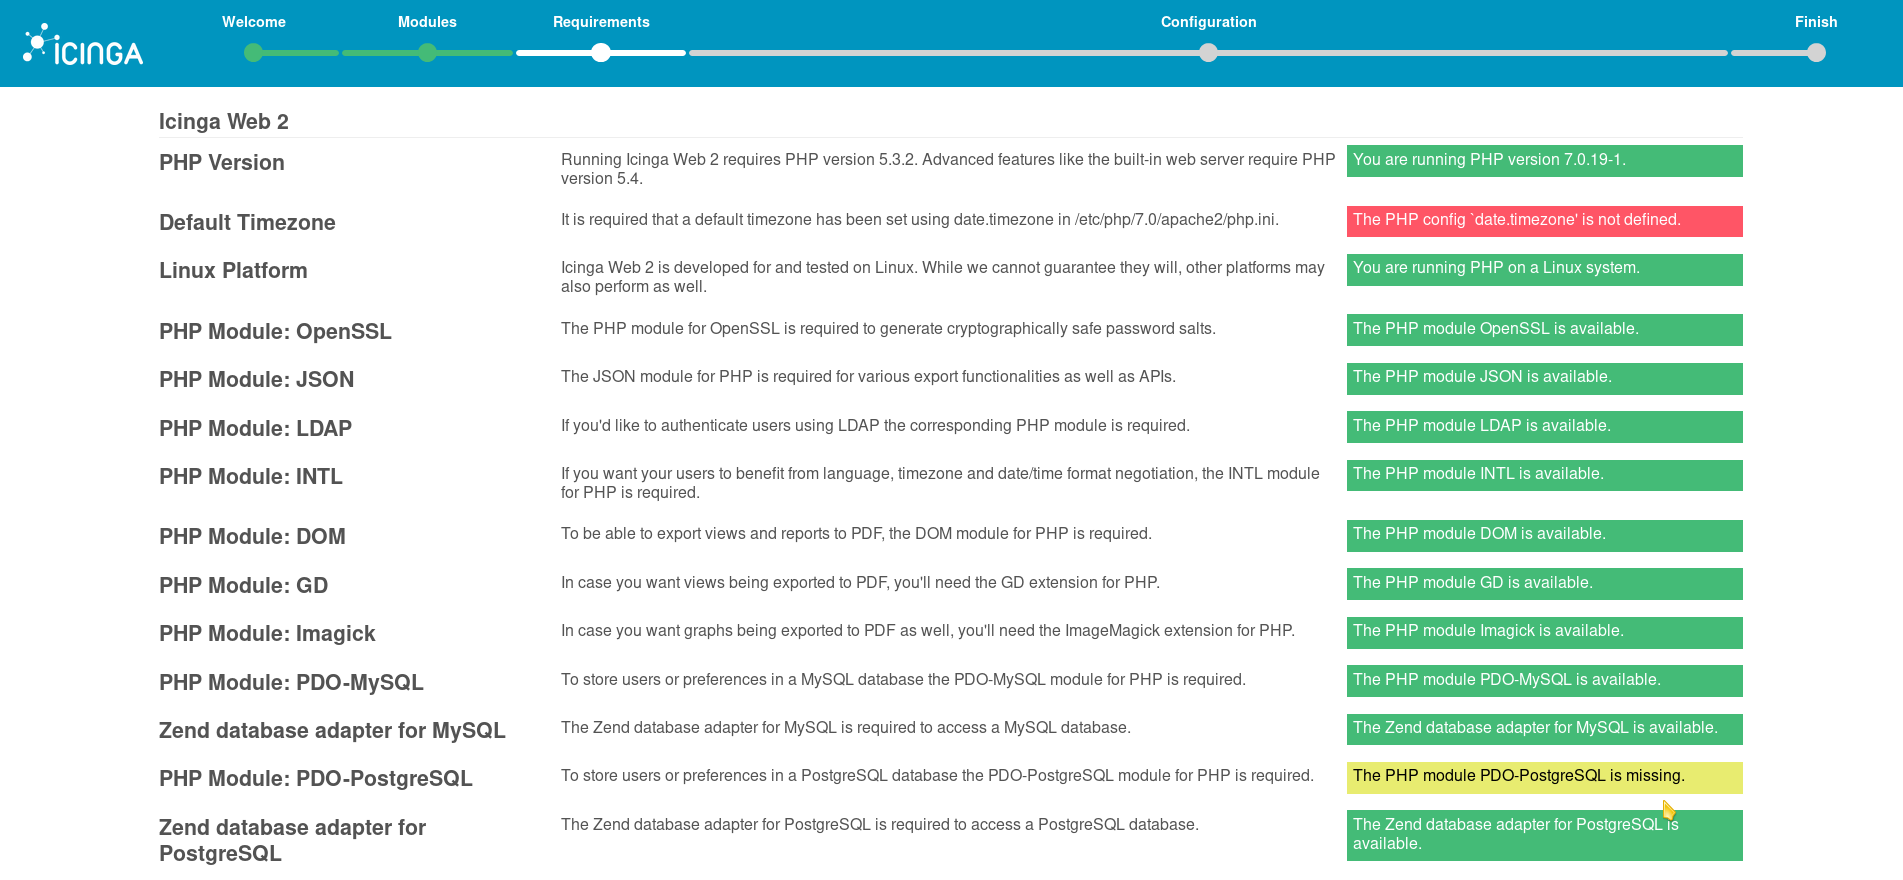This screenshot has width=1903, height=880.
Task: Select the Welcome step circle
Action: point(254,53)
